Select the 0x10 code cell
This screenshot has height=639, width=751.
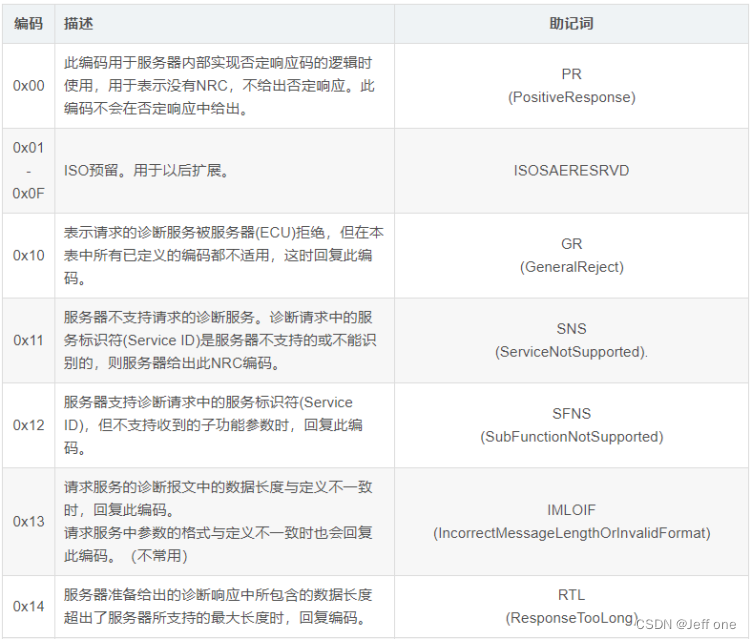tap(28, 255)
